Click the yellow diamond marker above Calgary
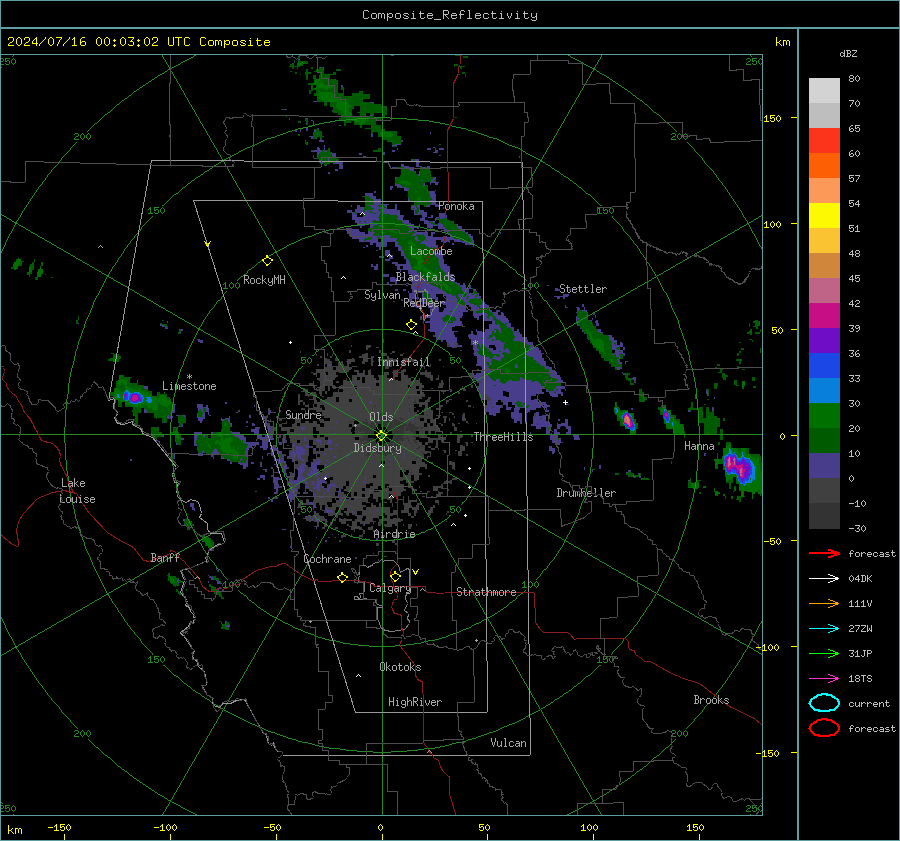The height and width of the screenshot is (841, 900). pyautogui.click(x=395, y=576)
